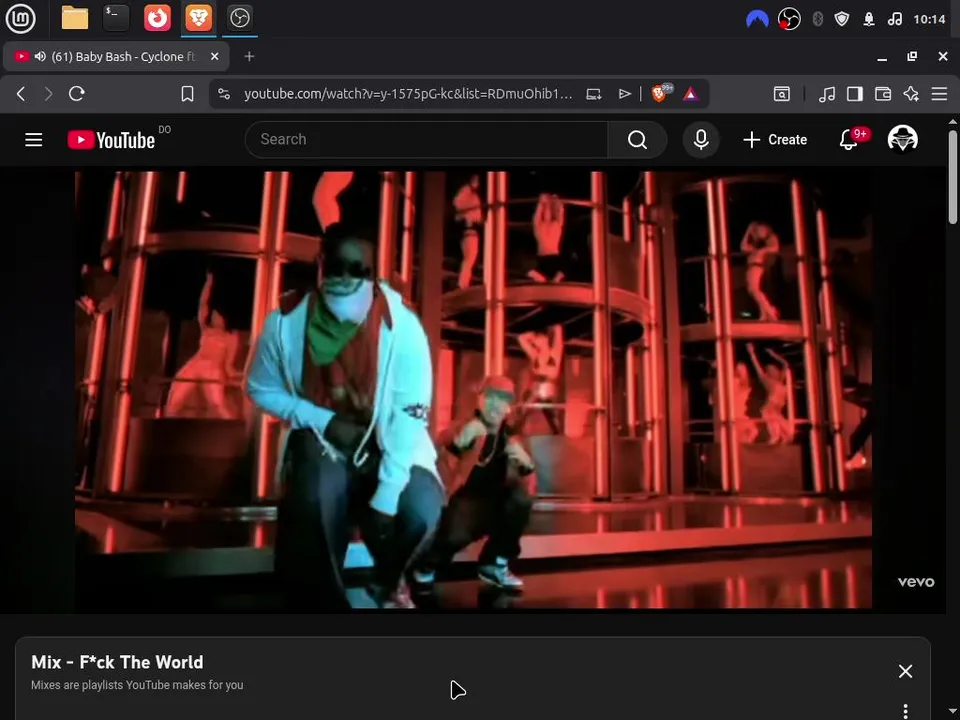Open the red swirl app in the panel

(157, 18)
